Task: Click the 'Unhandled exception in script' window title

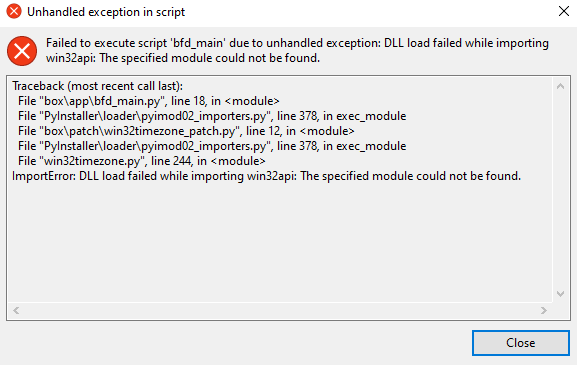Action: [x=106, y=12]
